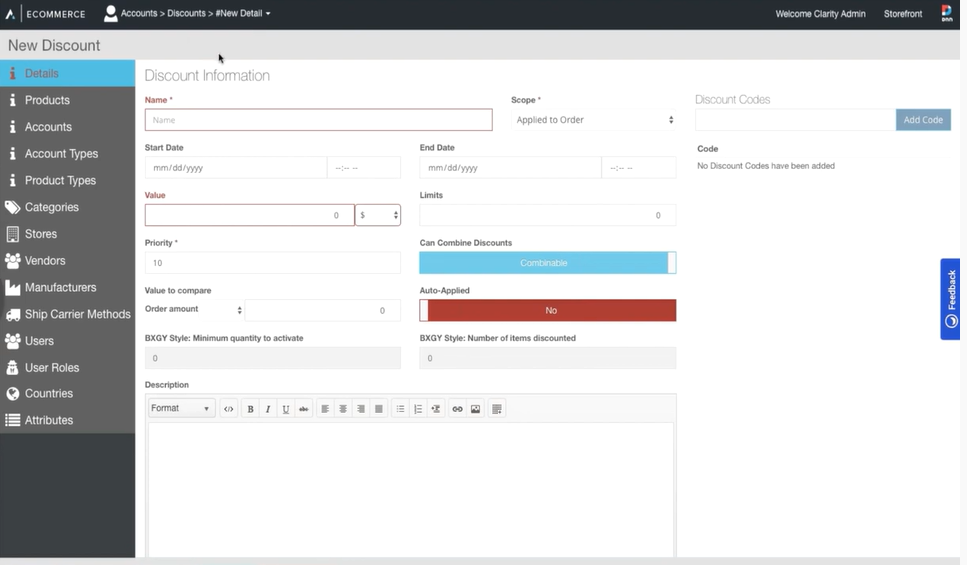Click the globe icon beside Countries
Screen dimensions: 967x565
[12, 394]
